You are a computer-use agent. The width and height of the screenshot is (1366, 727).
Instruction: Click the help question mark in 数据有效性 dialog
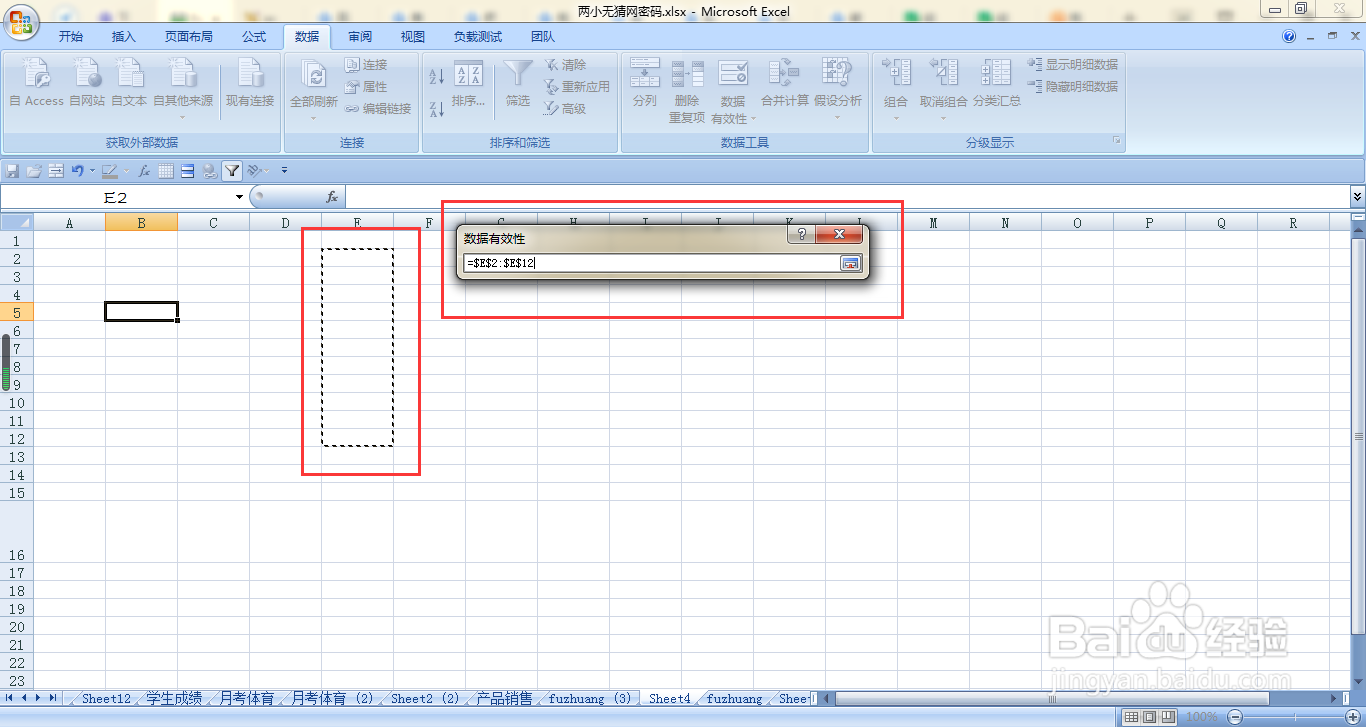tap(801, 235)
